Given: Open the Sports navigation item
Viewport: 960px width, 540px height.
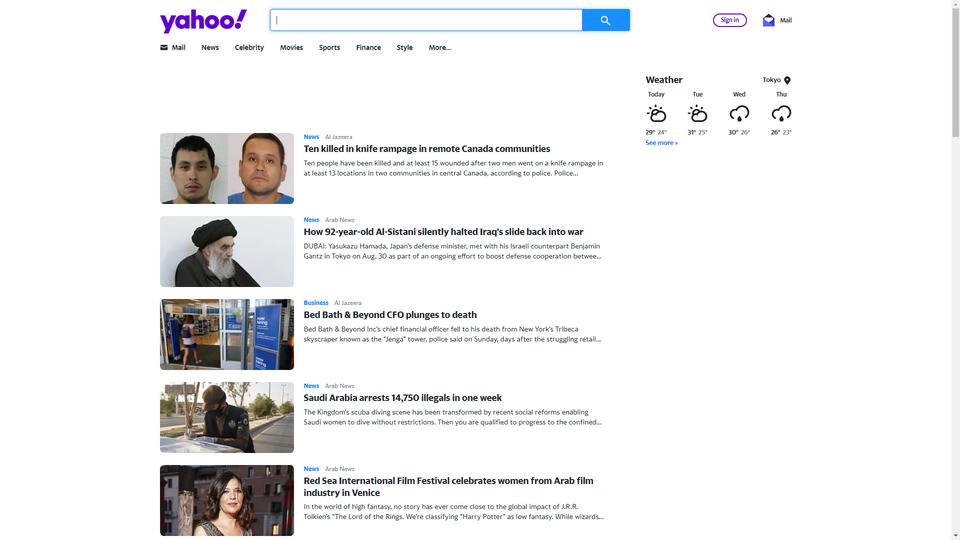Looking at the screenshot, I should click(x=329, y=47).
